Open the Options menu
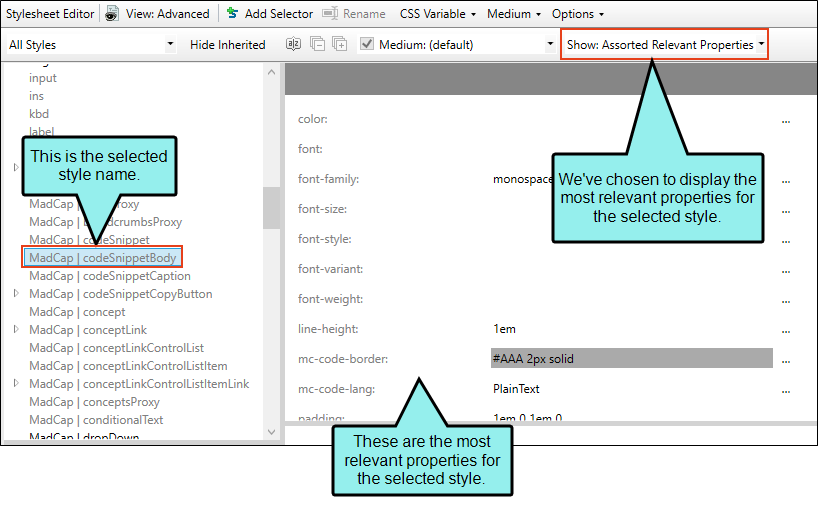818x505 pixels. coord(578,14)
